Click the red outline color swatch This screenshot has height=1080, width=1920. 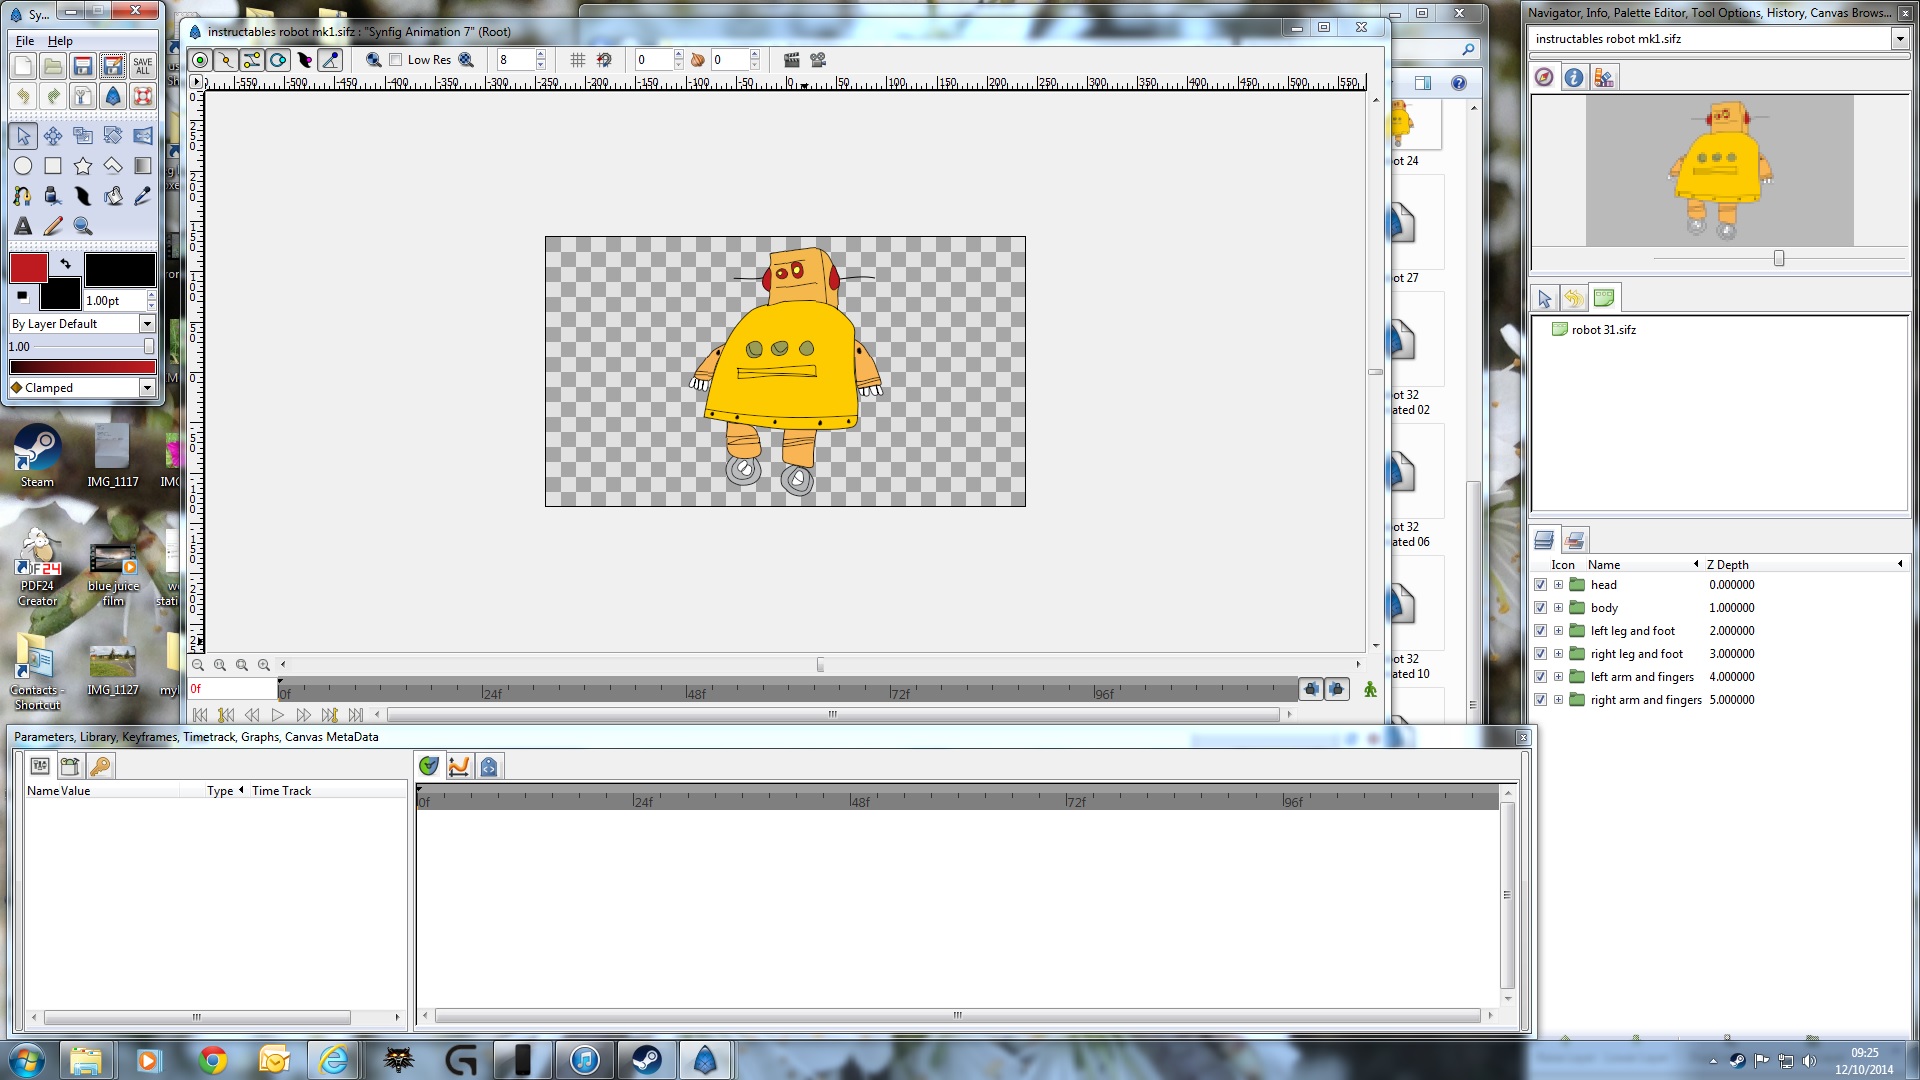coord(29,267)
